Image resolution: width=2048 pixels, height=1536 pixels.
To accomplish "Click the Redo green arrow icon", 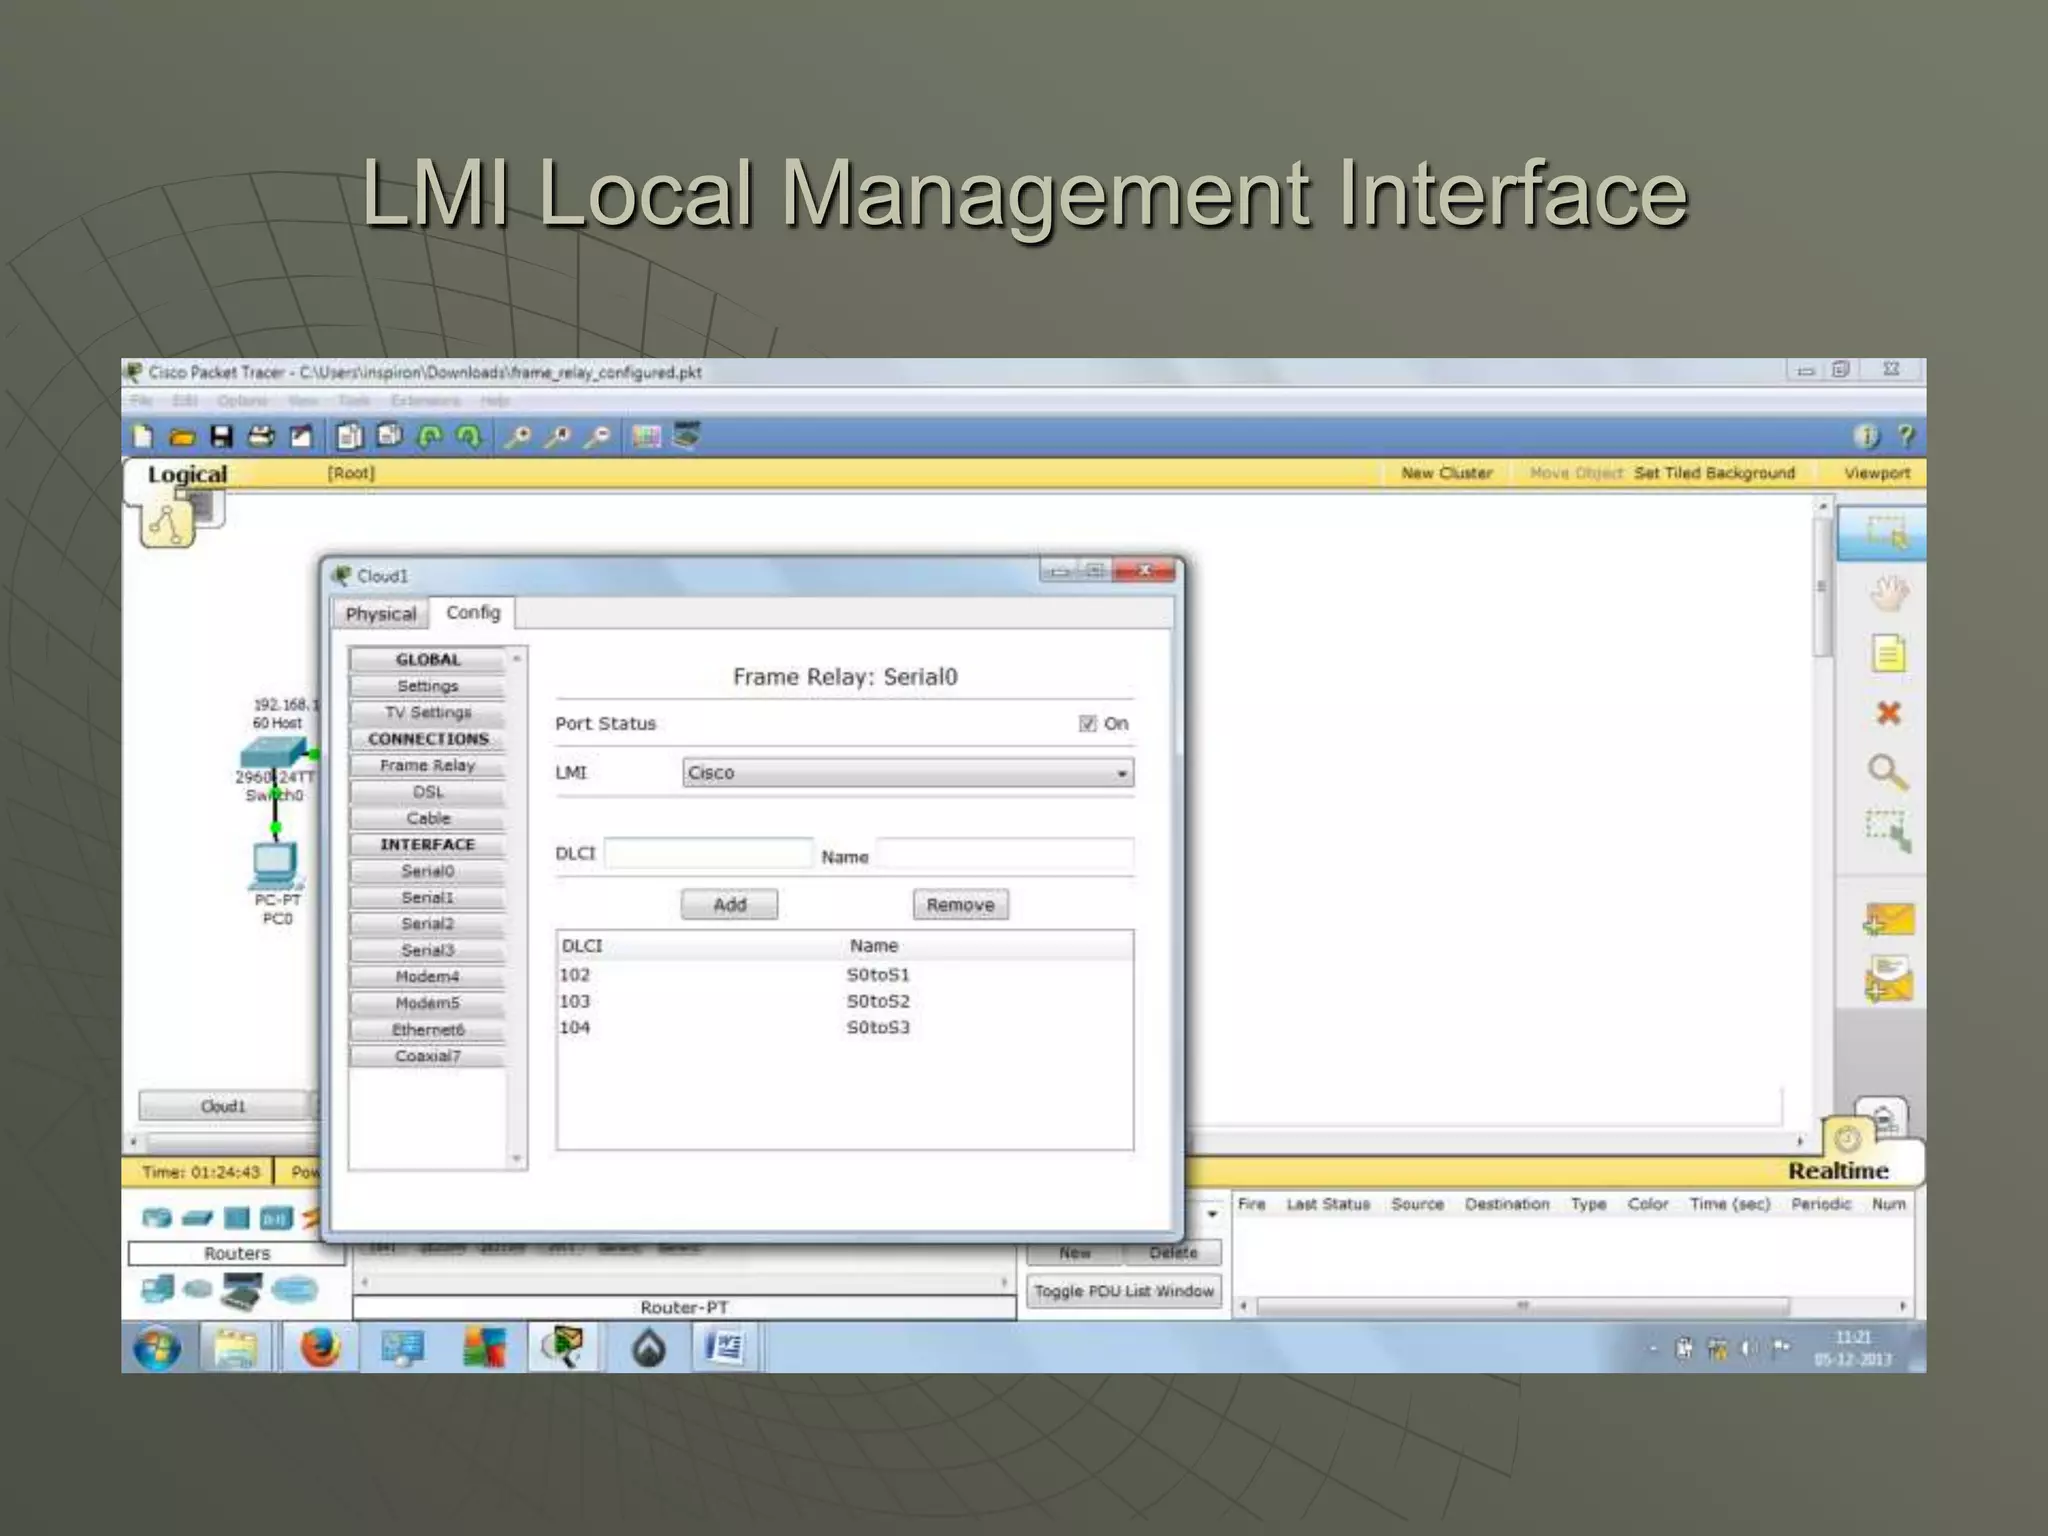I will click(x=469, y=437).
